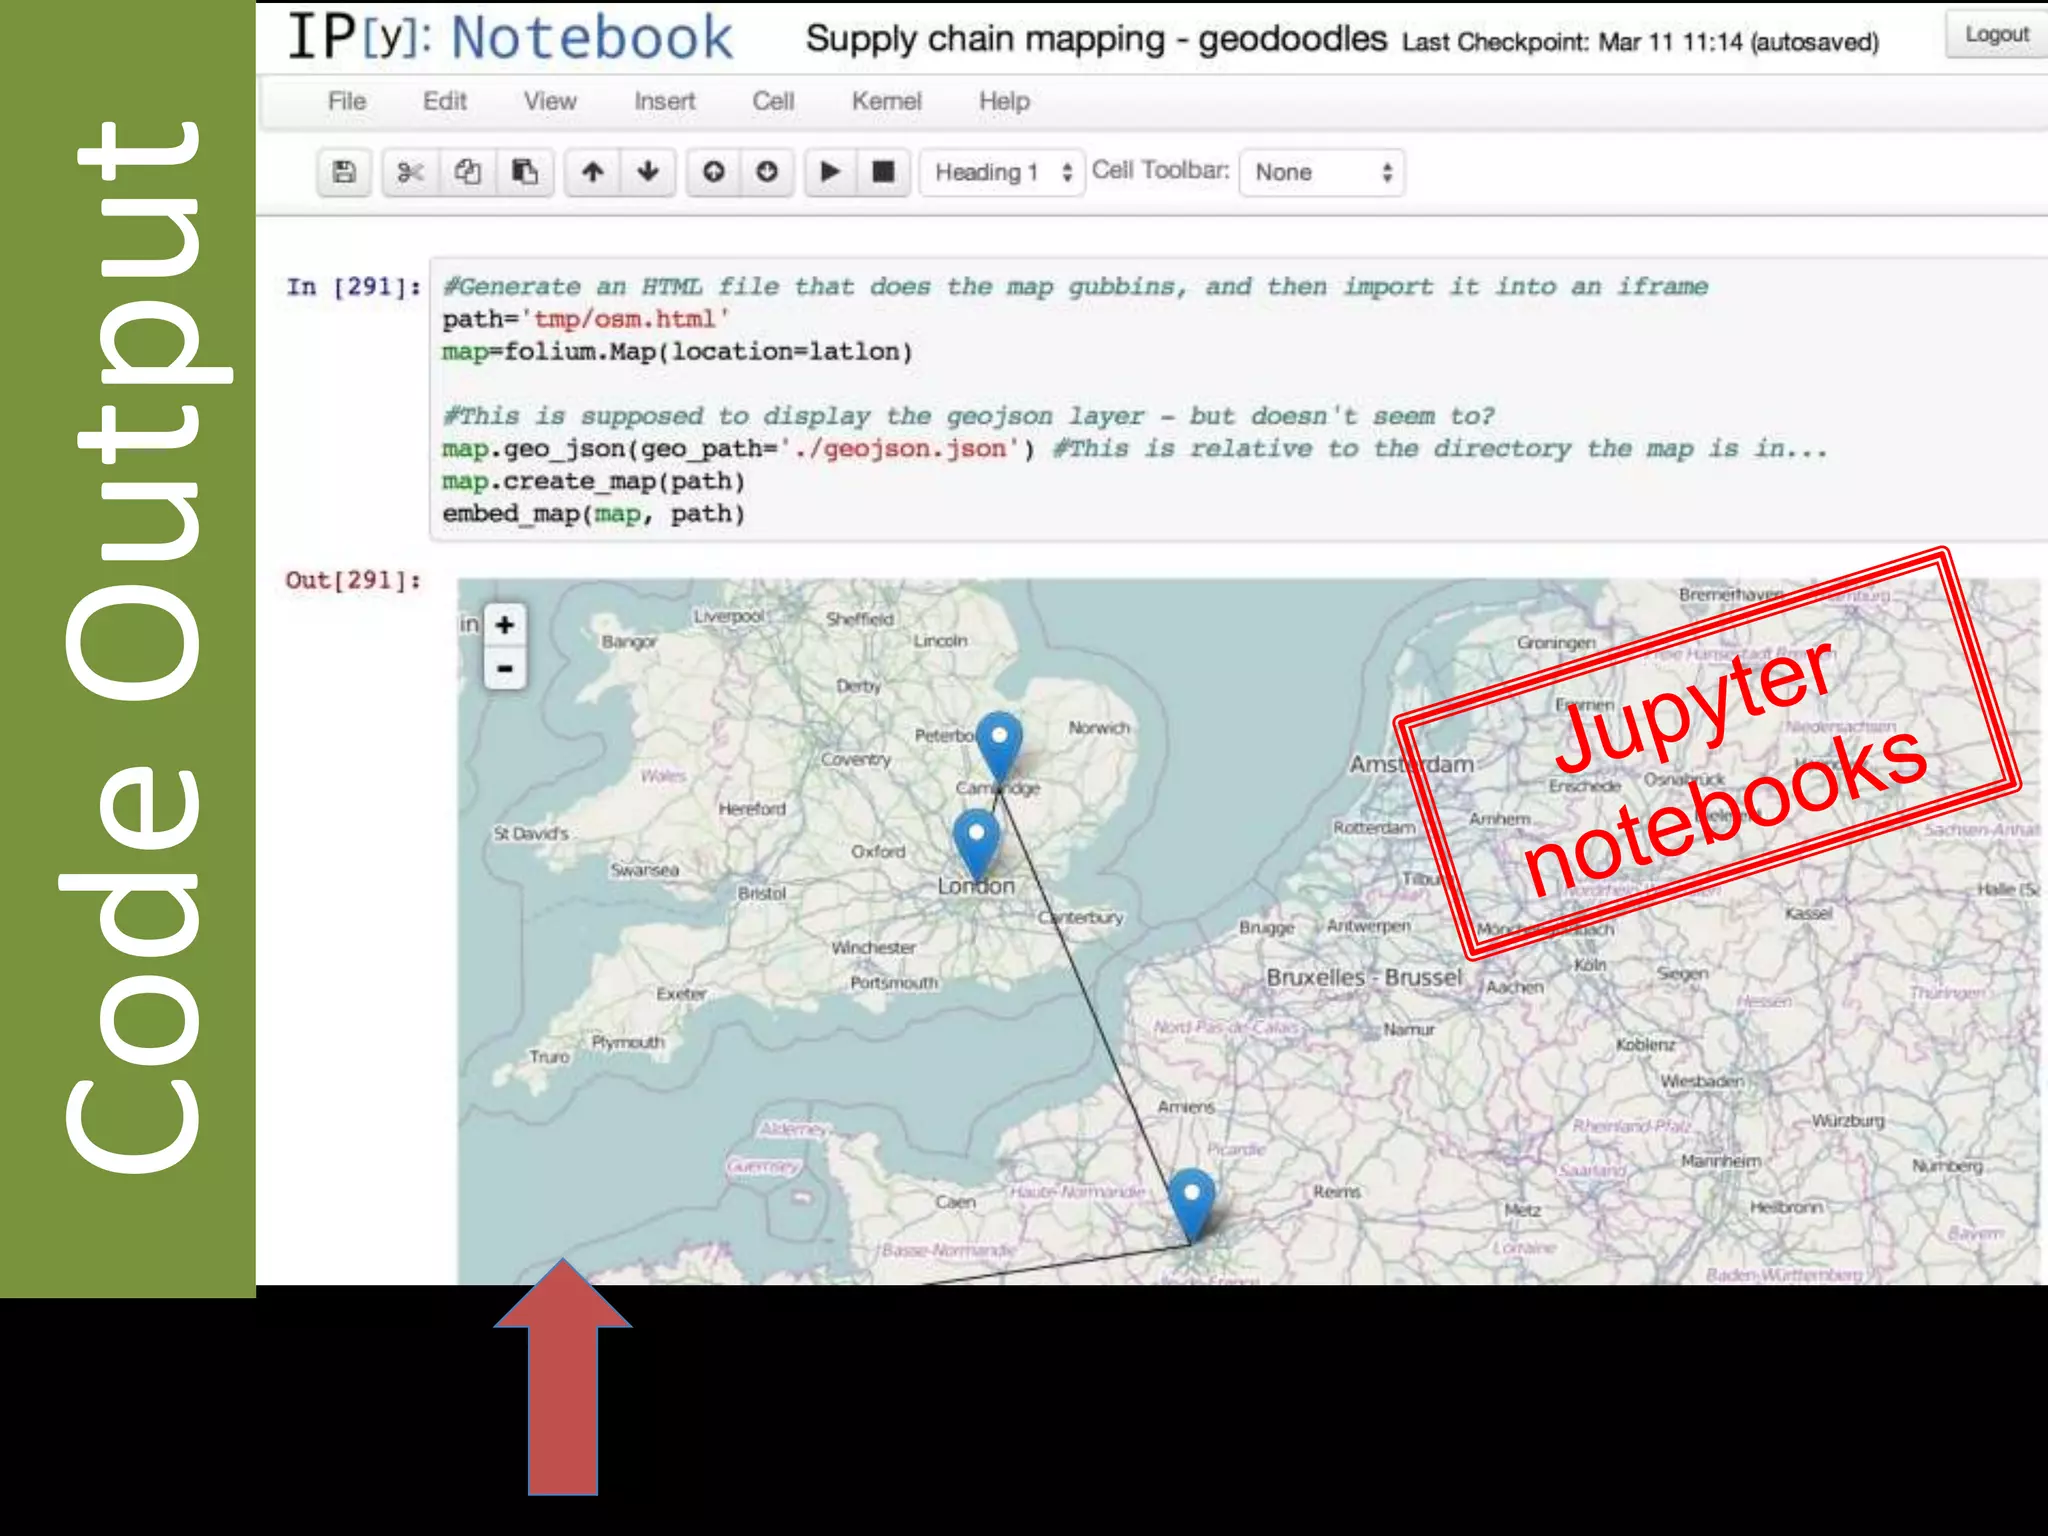Screen dimensions: 2048x1536
Task: Run the cell with play button
Action: click(830, 172)
